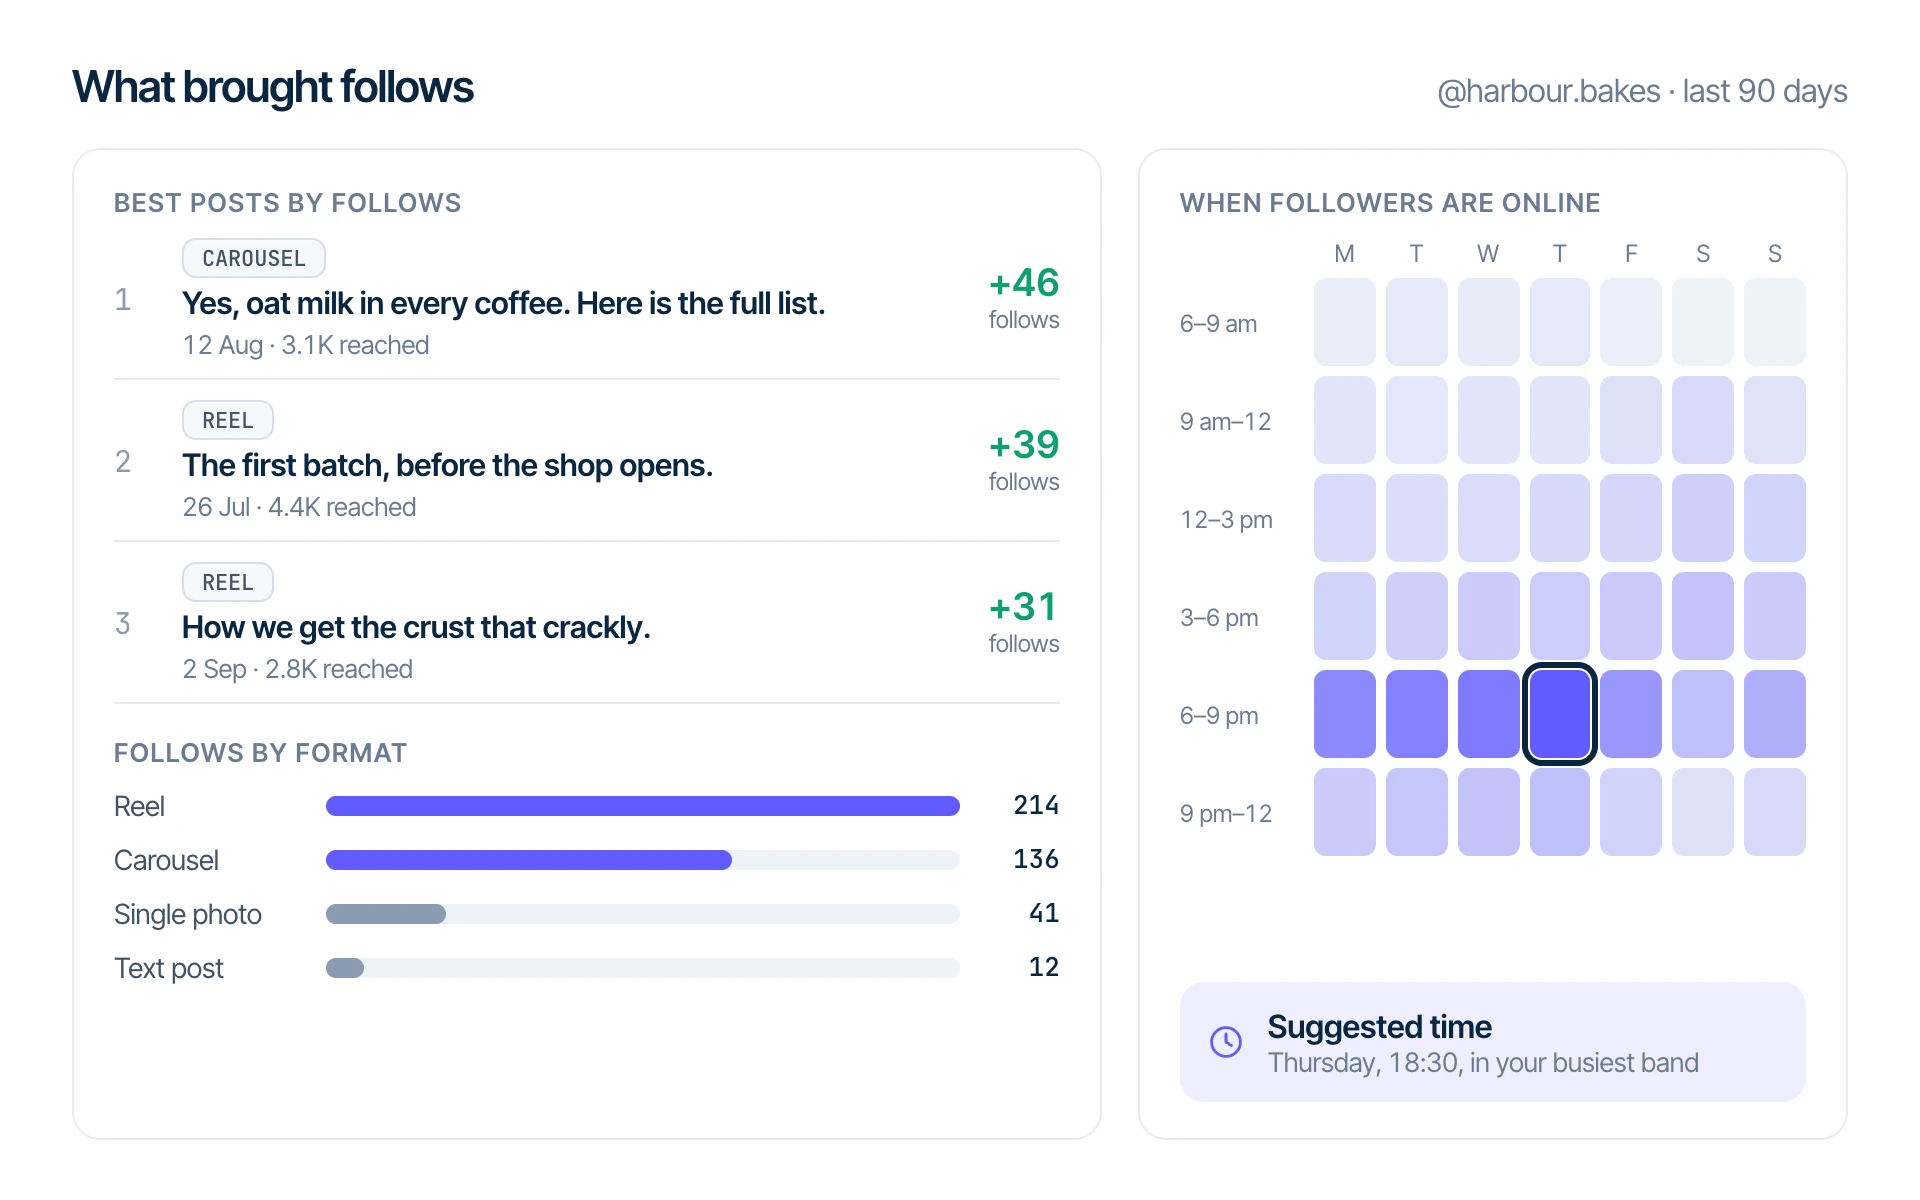Click the '12 Aug · 3.1K reached' text

306,345
